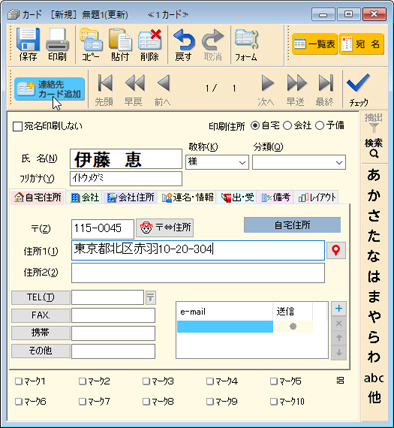Click the 印刷 printer icon
The image size is (394, 428).
tap(57, 40)
